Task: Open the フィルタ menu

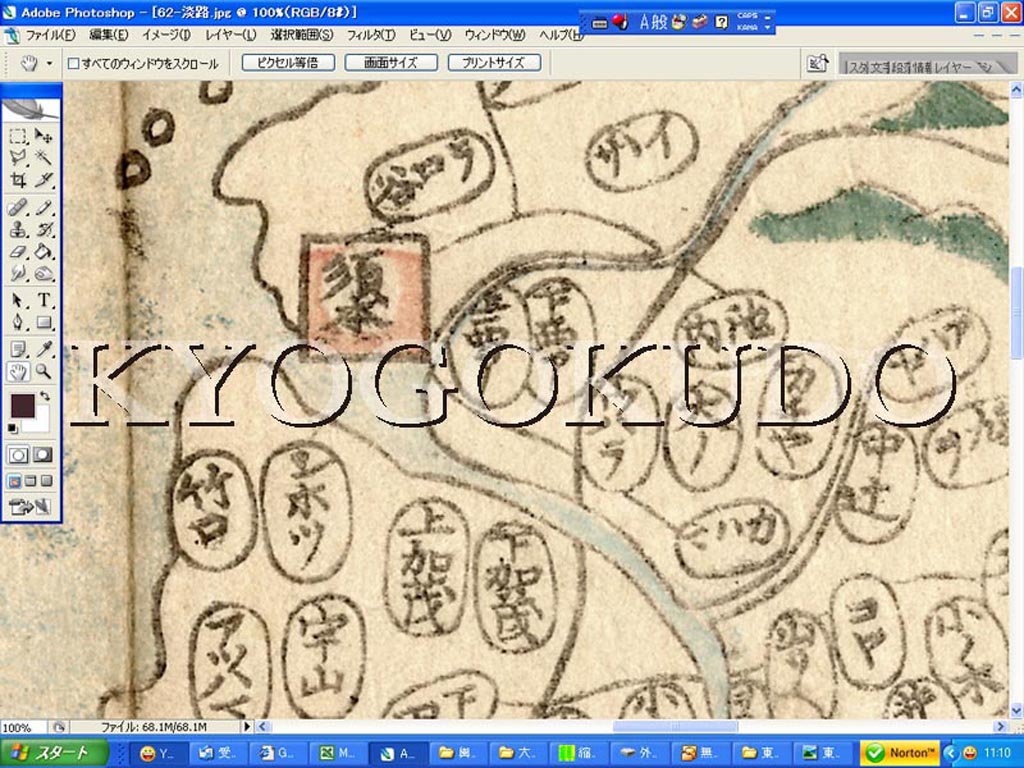Action: [x=371, y=35]
